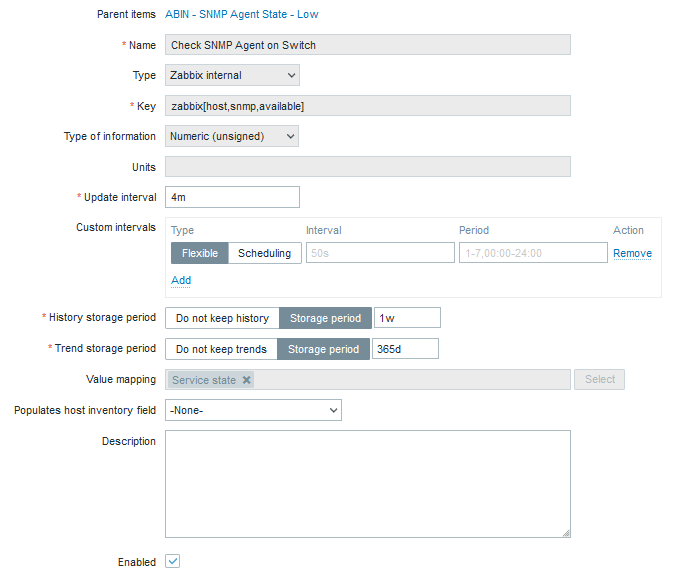Click the Update interval input field

(x=232, y=197)
